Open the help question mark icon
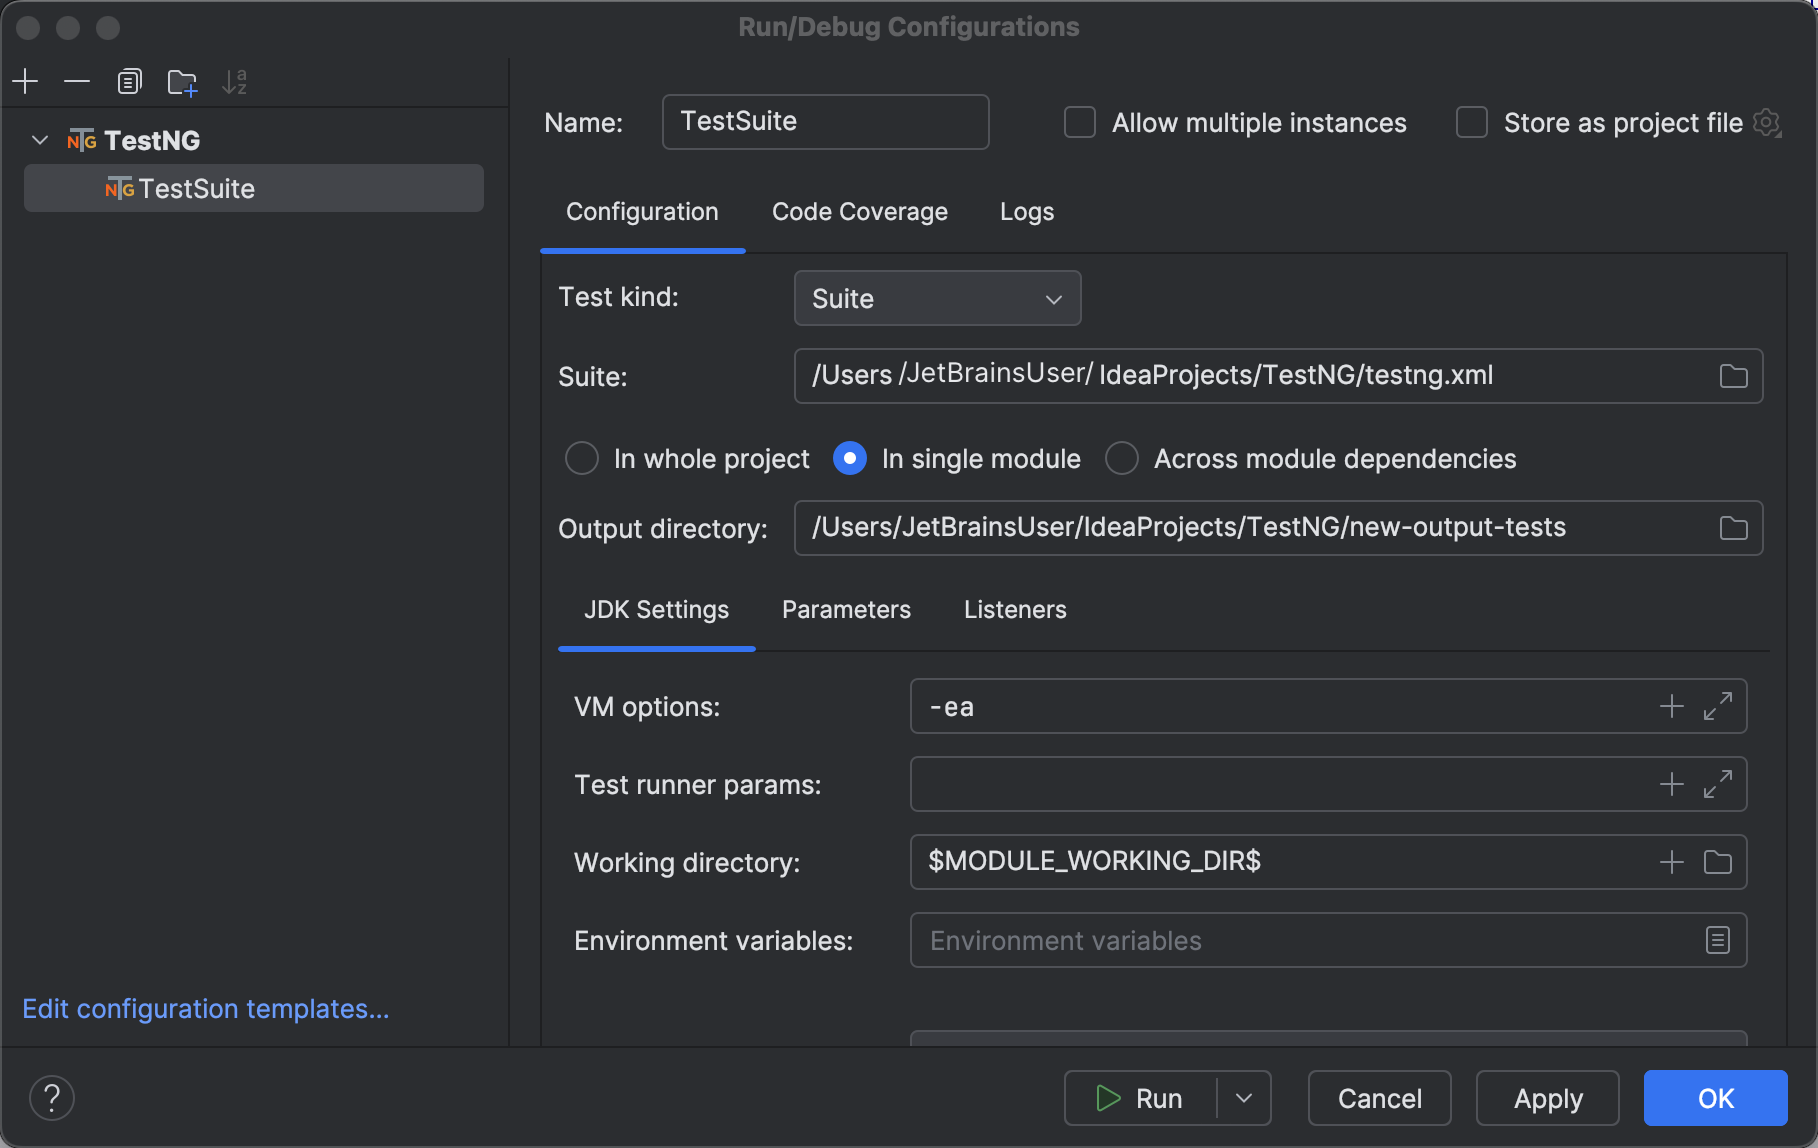Viewport: 1818px width, 1148px height. pos(52,1097)
